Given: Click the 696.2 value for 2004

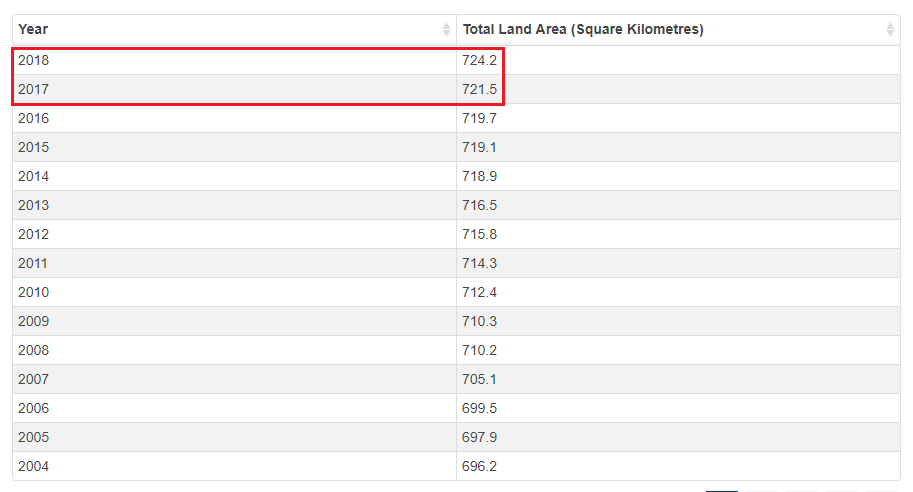Looking at the screenshot, I should pyautogui.click(x=480, y=466).
